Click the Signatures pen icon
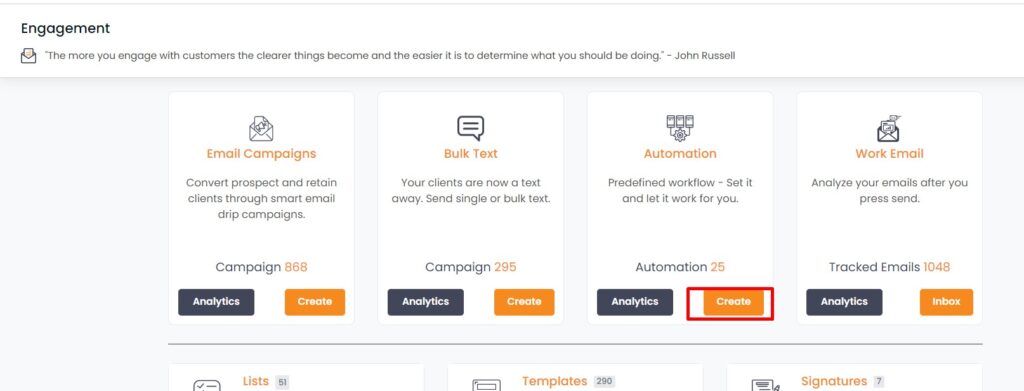The height and width of the screenshot is (391, 1024). 765,385
